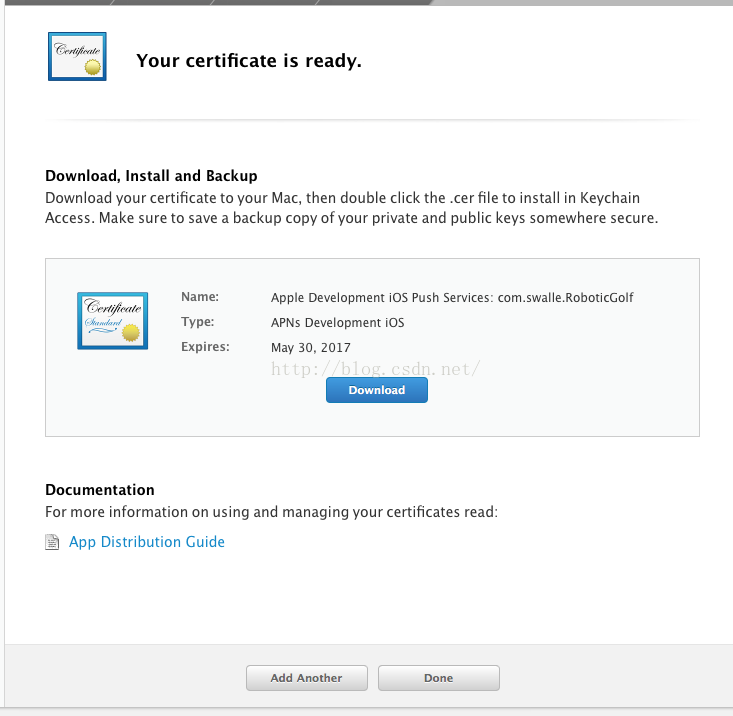Click the Done button
The height and width of the screenshot is (716, 733).
pos(438,678)
